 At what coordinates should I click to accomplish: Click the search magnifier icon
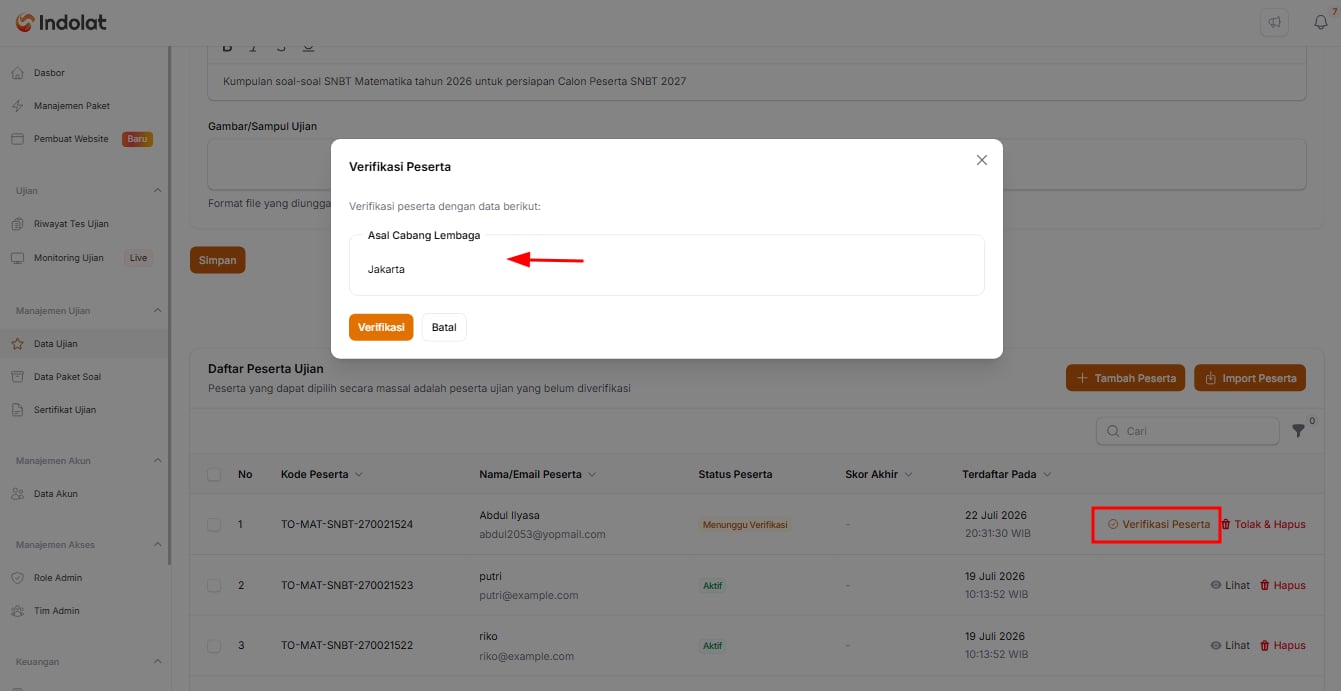[1113, 432]
